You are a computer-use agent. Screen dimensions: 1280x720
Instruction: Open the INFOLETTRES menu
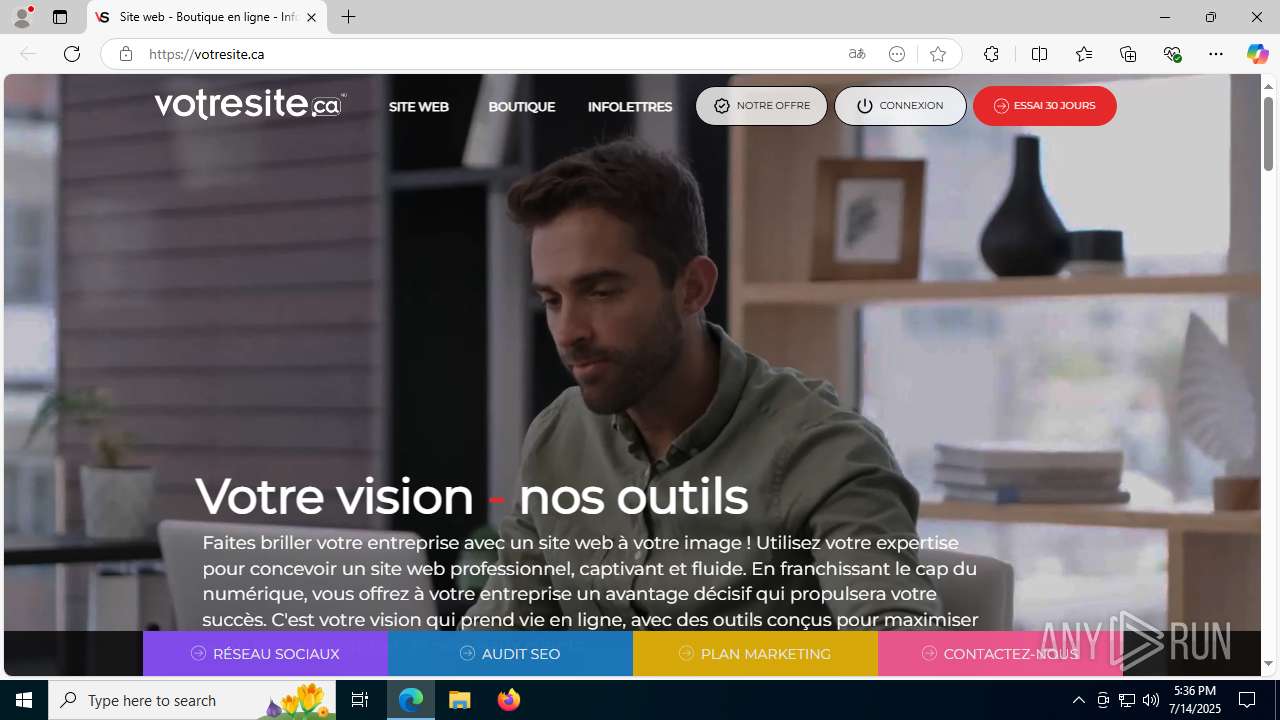[x=630, y=106]
